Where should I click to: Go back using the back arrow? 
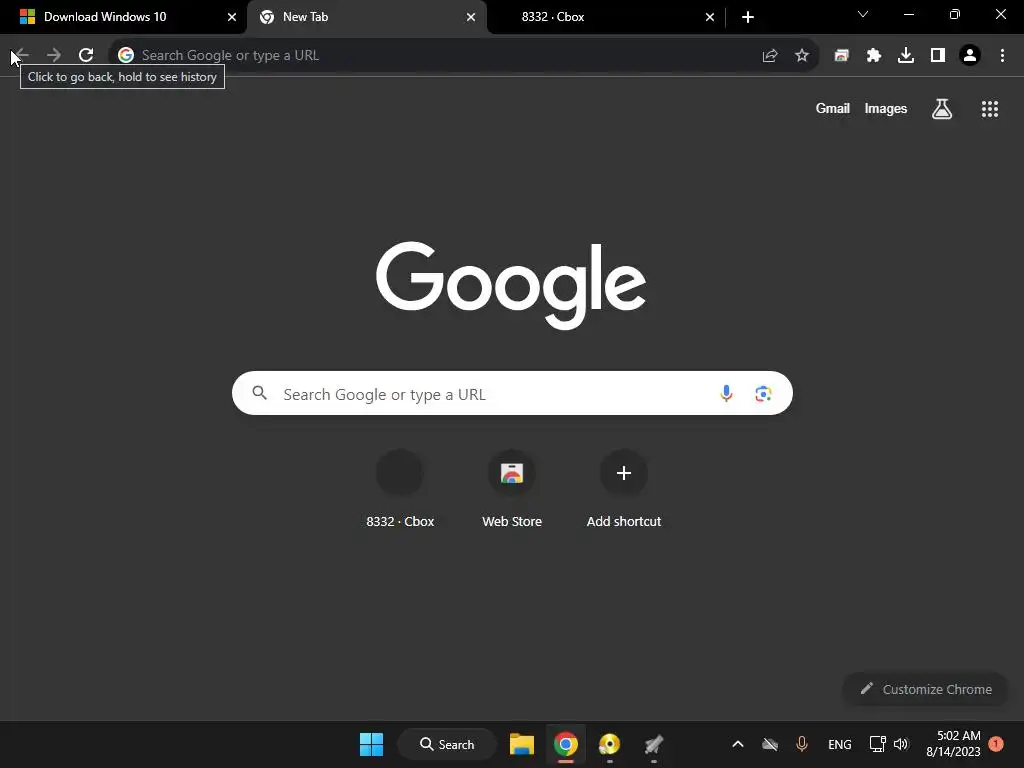(21, 55)
